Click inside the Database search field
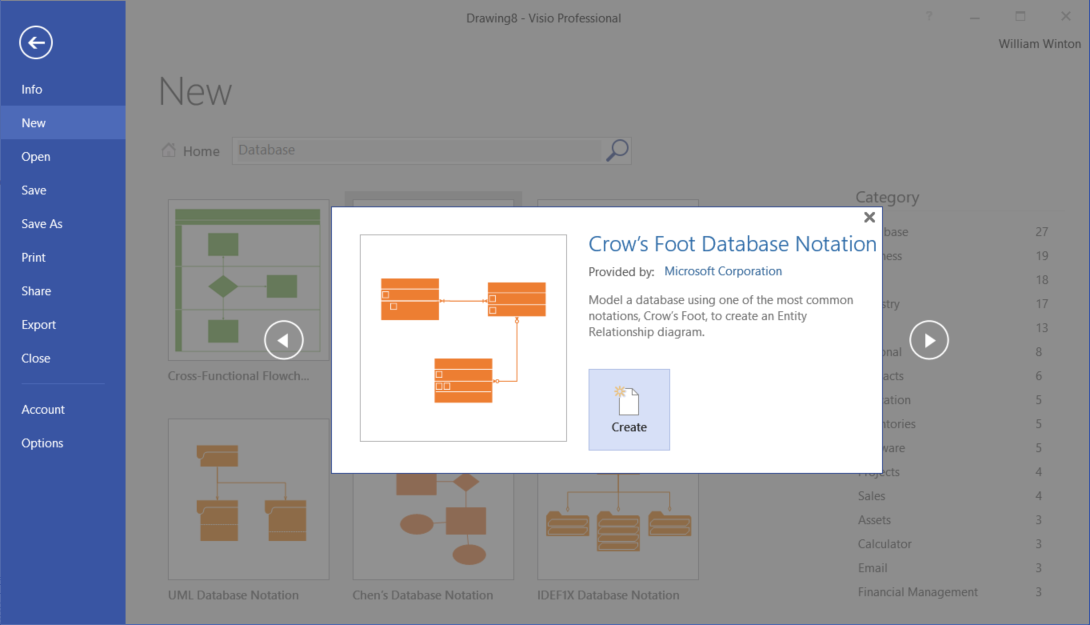 [400, 150]
